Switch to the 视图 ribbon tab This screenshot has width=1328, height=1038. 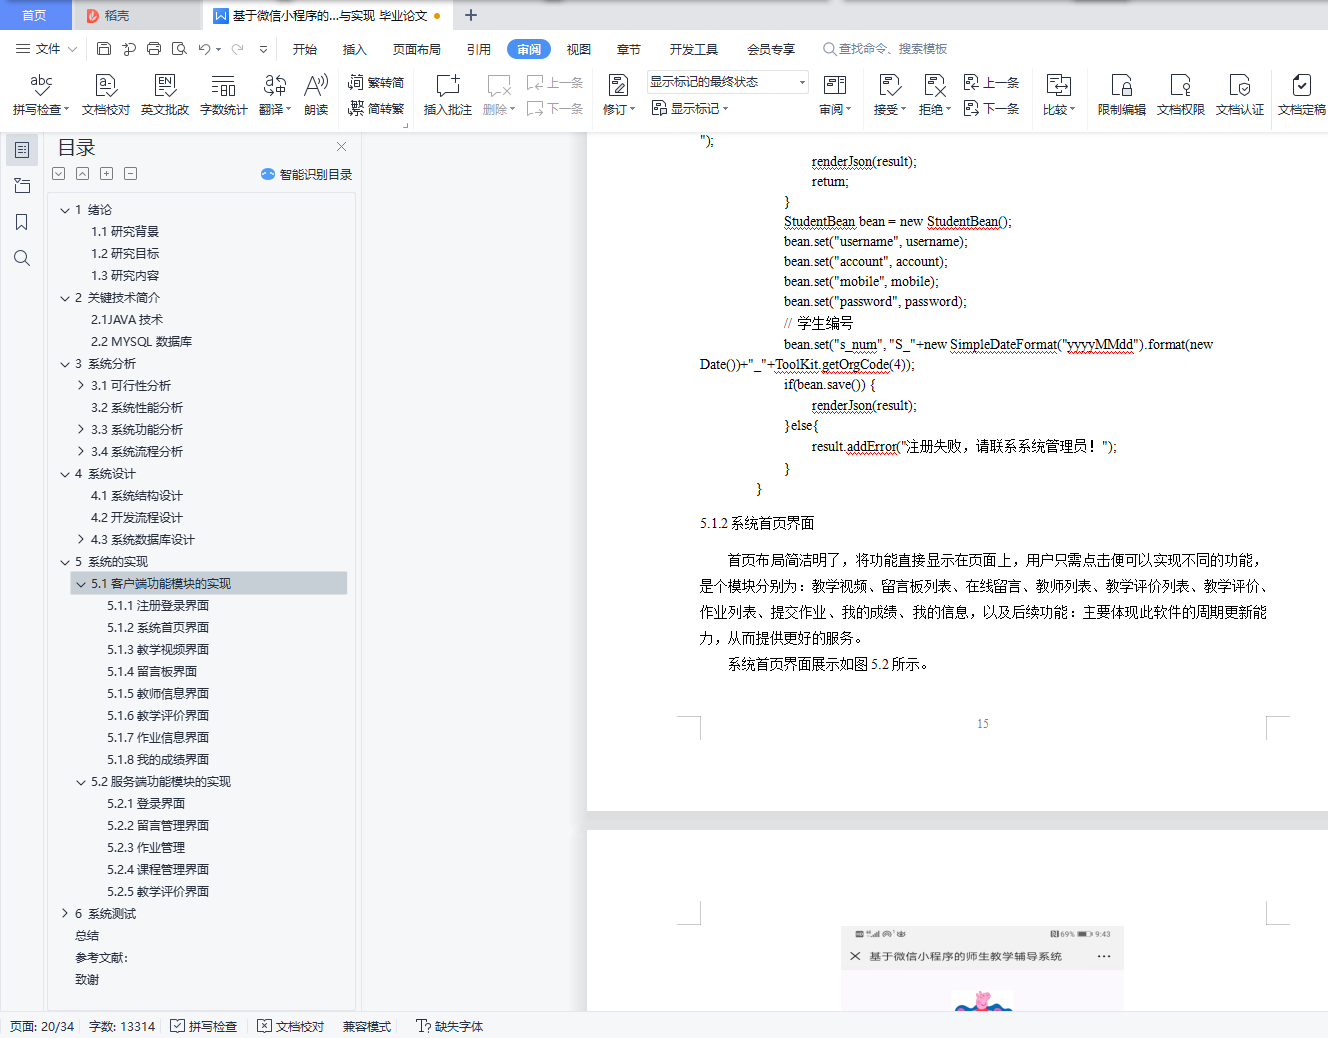pyautogui.click(x=579, y=49)
